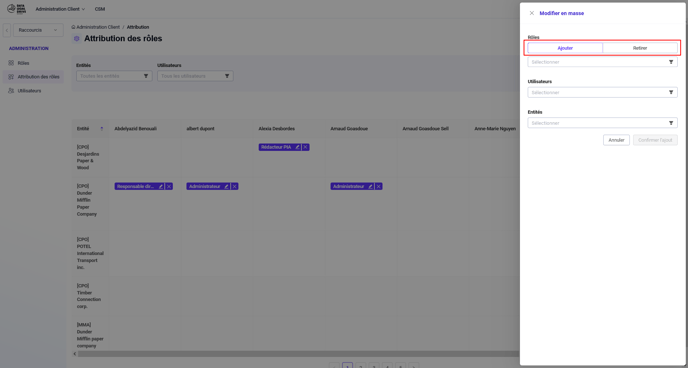Click the Rôles grid icon in sidebar
This screenshot has height=368, width=688.
coord(11,63)
